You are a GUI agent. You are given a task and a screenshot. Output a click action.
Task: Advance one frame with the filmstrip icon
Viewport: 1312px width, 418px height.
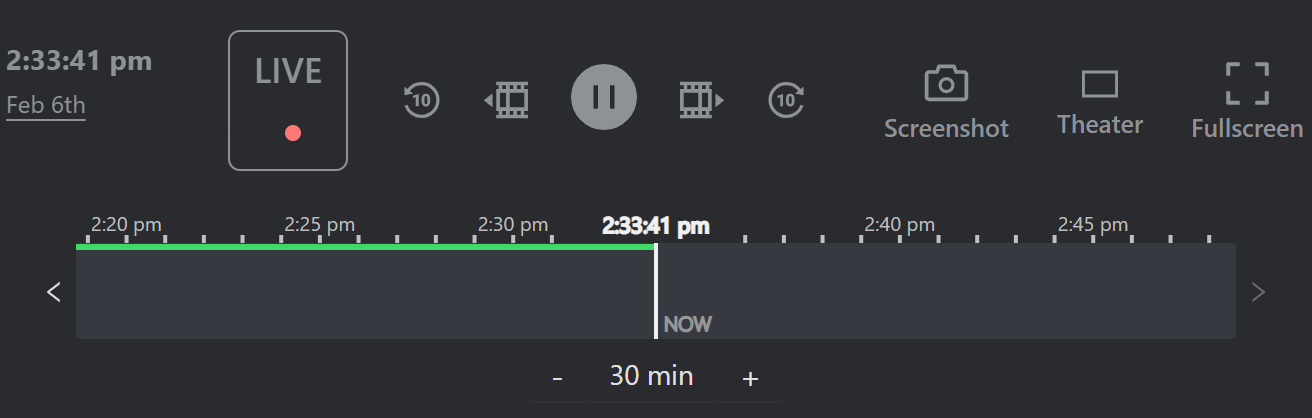[x=701, y=99]
